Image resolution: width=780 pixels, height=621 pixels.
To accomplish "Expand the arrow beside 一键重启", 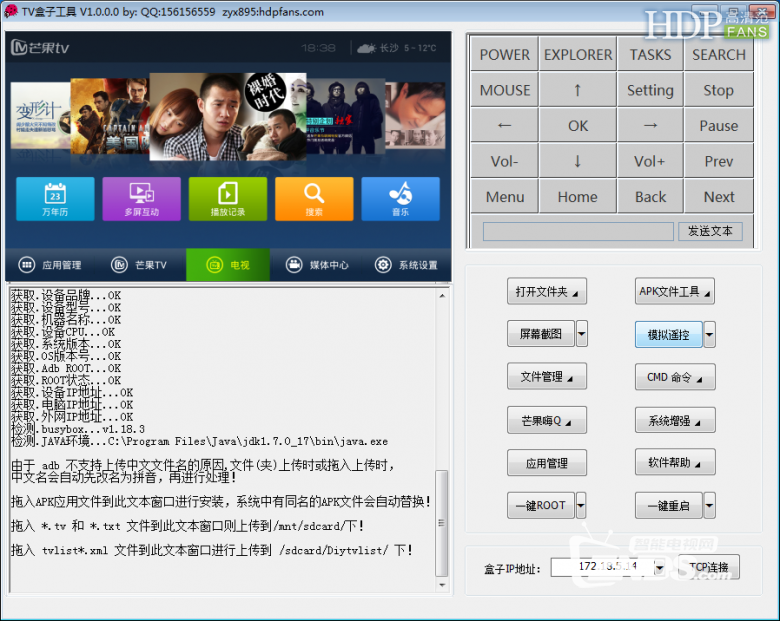I will coord(709,506).
